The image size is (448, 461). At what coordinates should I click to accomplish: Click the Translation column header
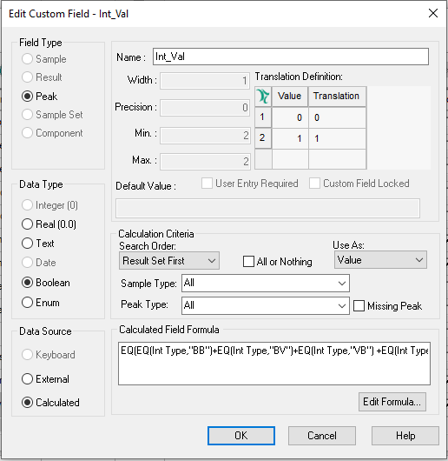tap(337, 96)
